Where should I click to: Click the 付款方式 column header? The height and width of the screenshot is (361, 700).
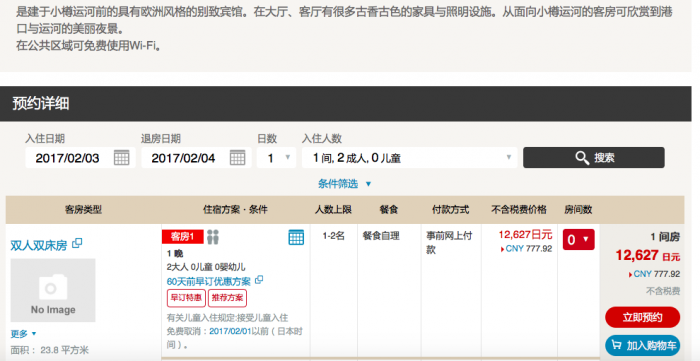450,209
